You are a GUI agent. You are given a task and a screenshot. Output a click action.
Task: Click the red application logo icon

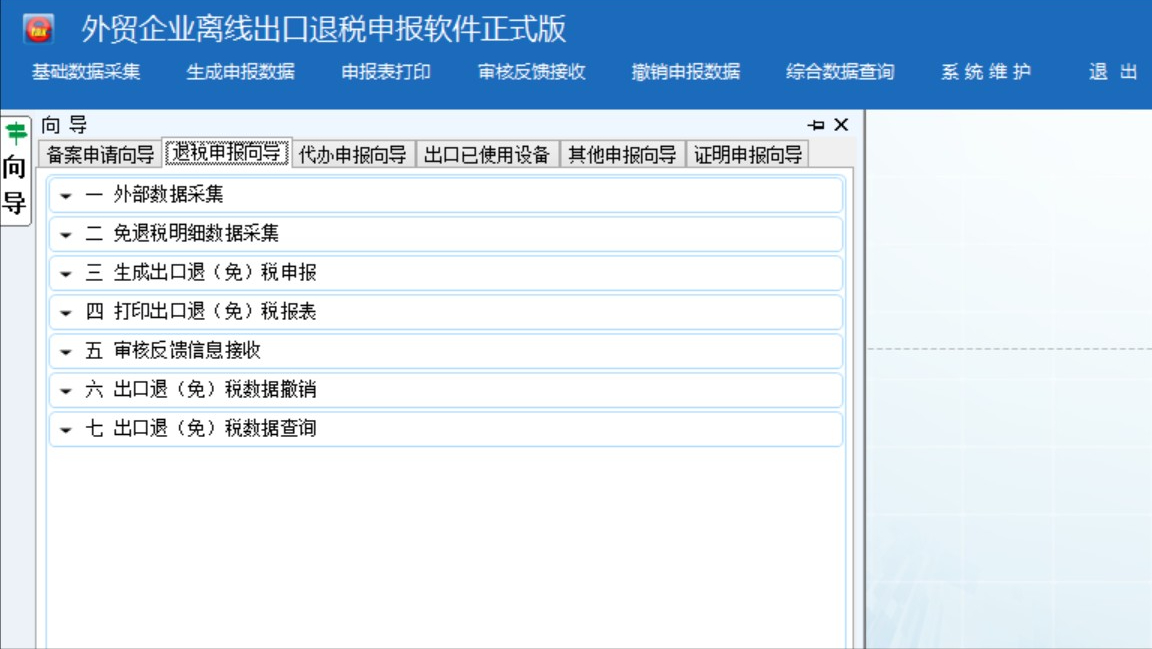click(x=38, y=29)
